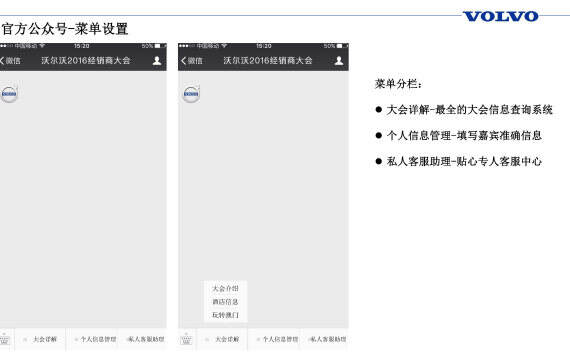Click bullet 个人信息管理-填写嘉宾准确信息
The height and width of the screenshot is (360, 570).
point(459,136)
